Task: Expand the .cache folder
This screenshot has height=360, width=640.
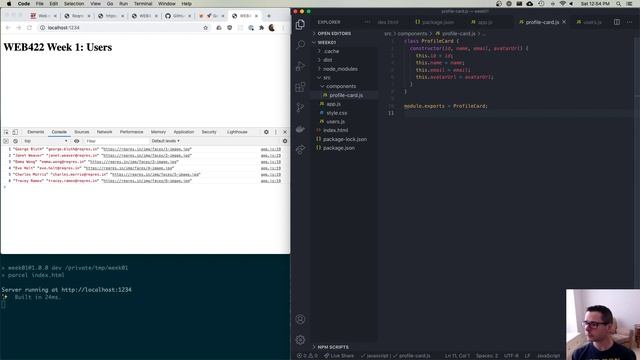Action: tap(331, 51)
